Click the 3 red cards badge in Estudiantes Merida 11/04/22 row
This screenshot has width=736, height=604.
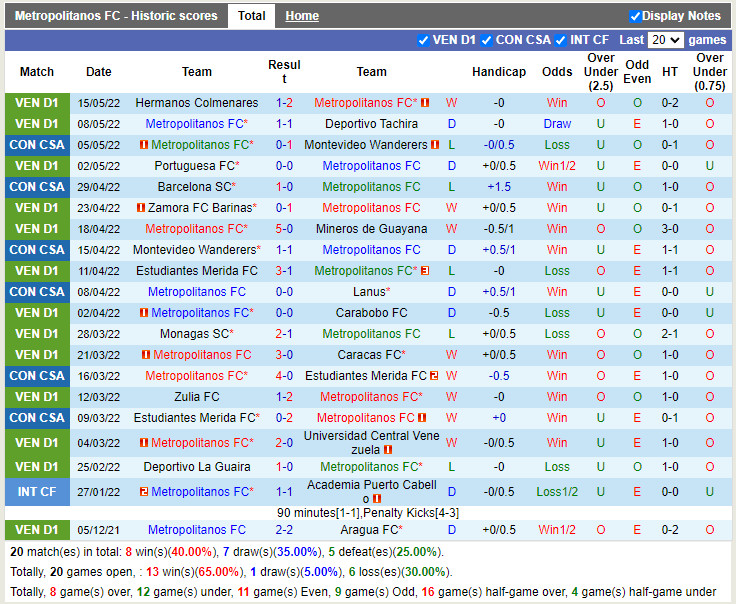point(425,271)
